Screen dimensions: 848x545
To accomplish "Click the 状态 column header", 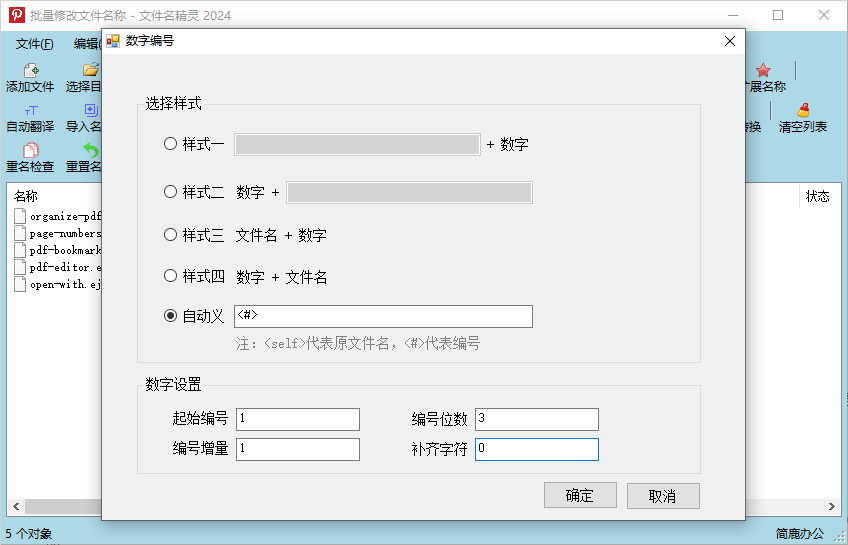I will point(817,196).
